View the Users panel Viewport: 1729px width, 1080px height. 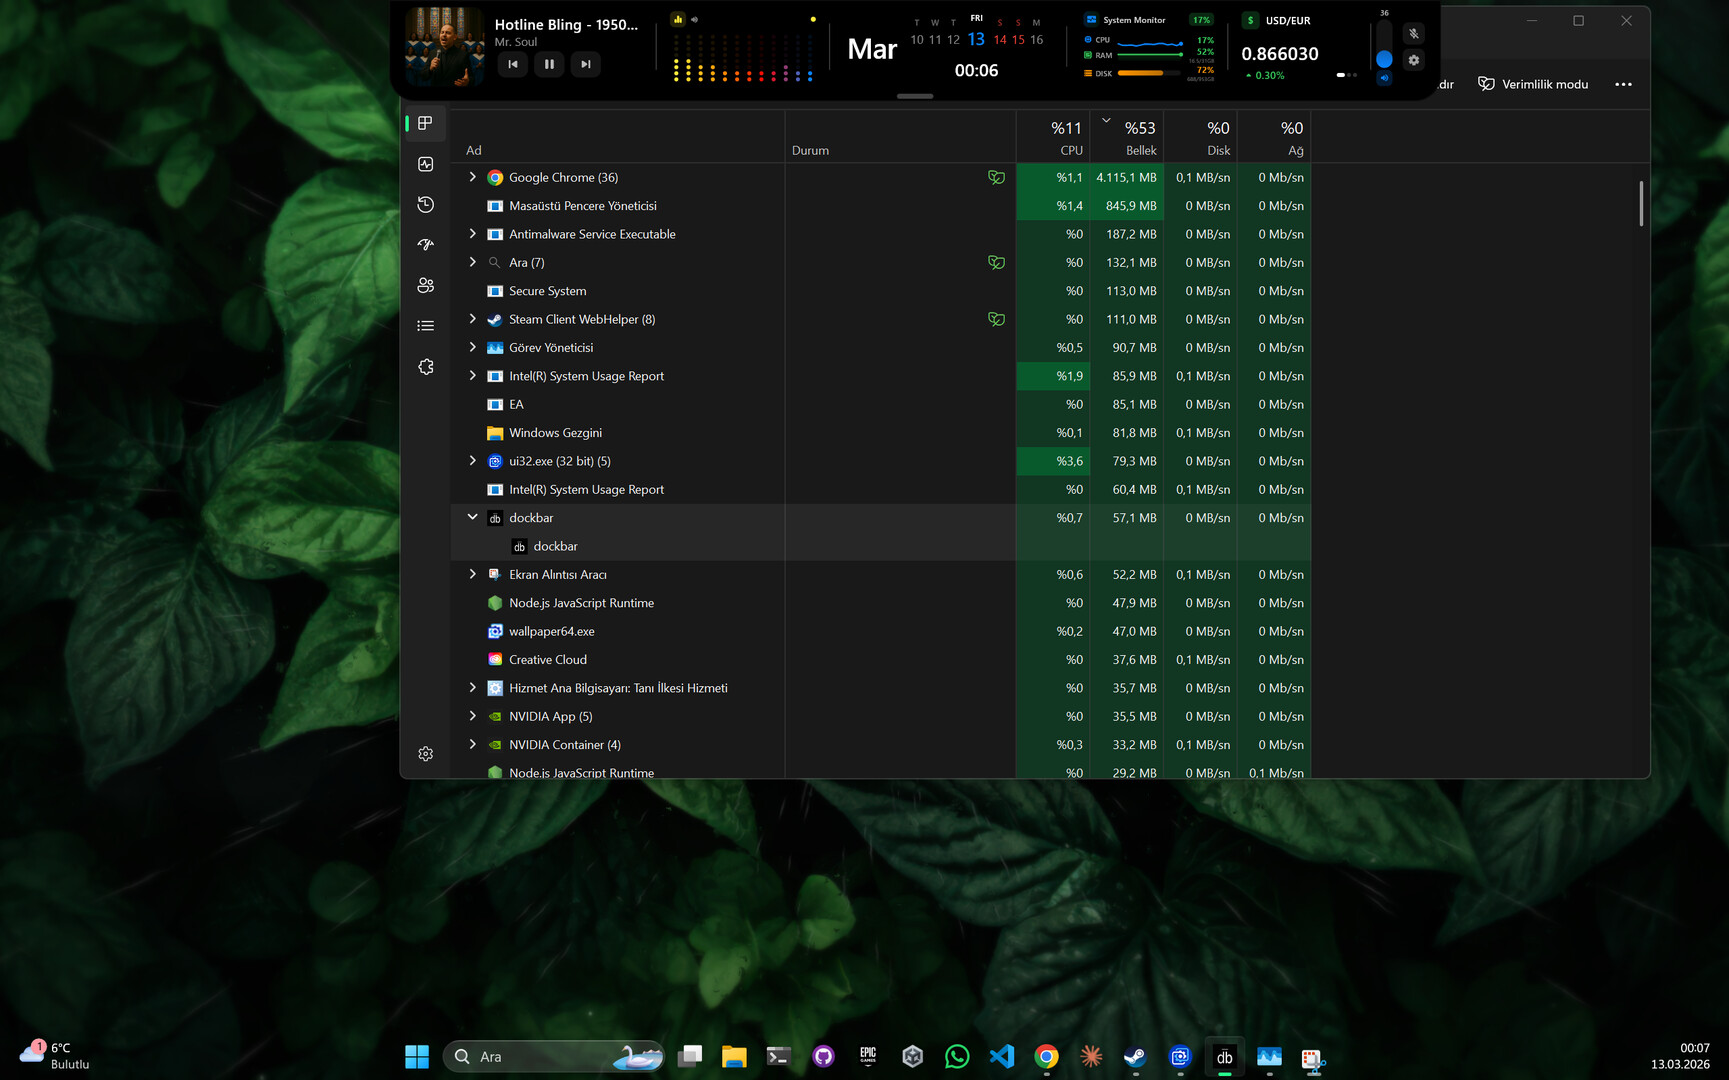tap(425, 285)
